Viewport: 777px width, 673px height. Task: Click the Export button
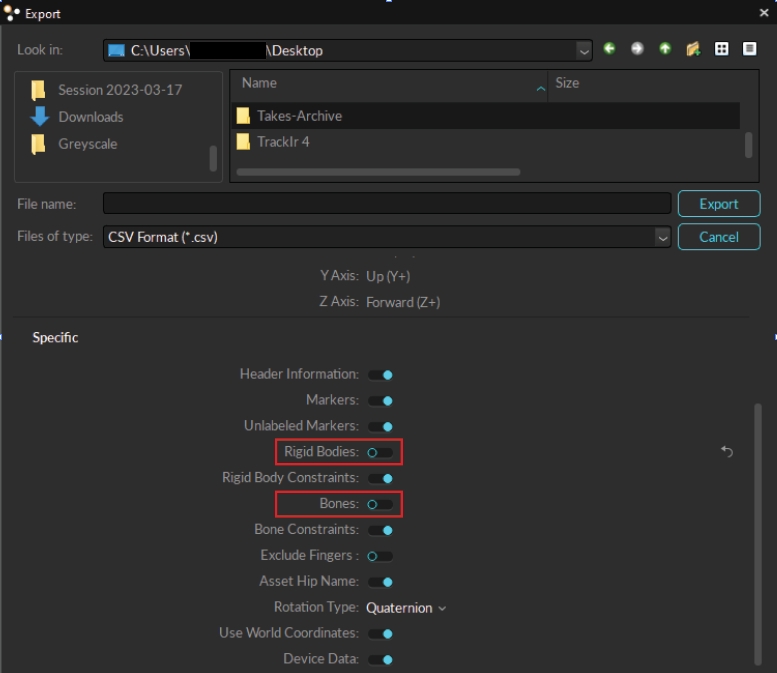point(718,204)
